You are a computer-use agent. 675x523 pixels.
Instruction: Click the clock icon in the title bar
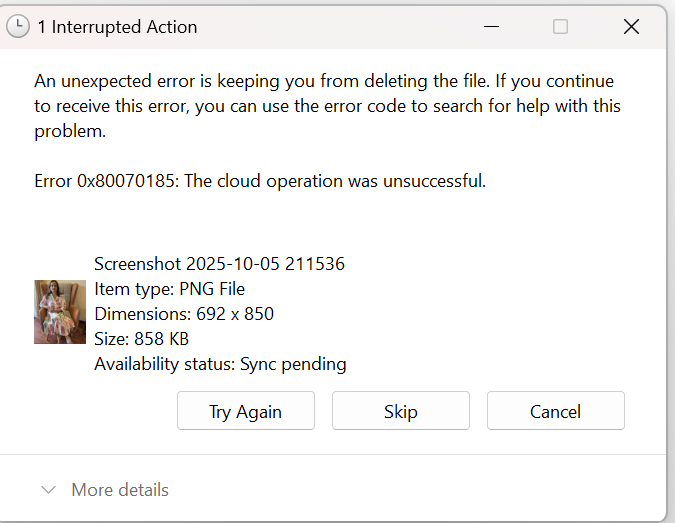(x=18, y=27)
